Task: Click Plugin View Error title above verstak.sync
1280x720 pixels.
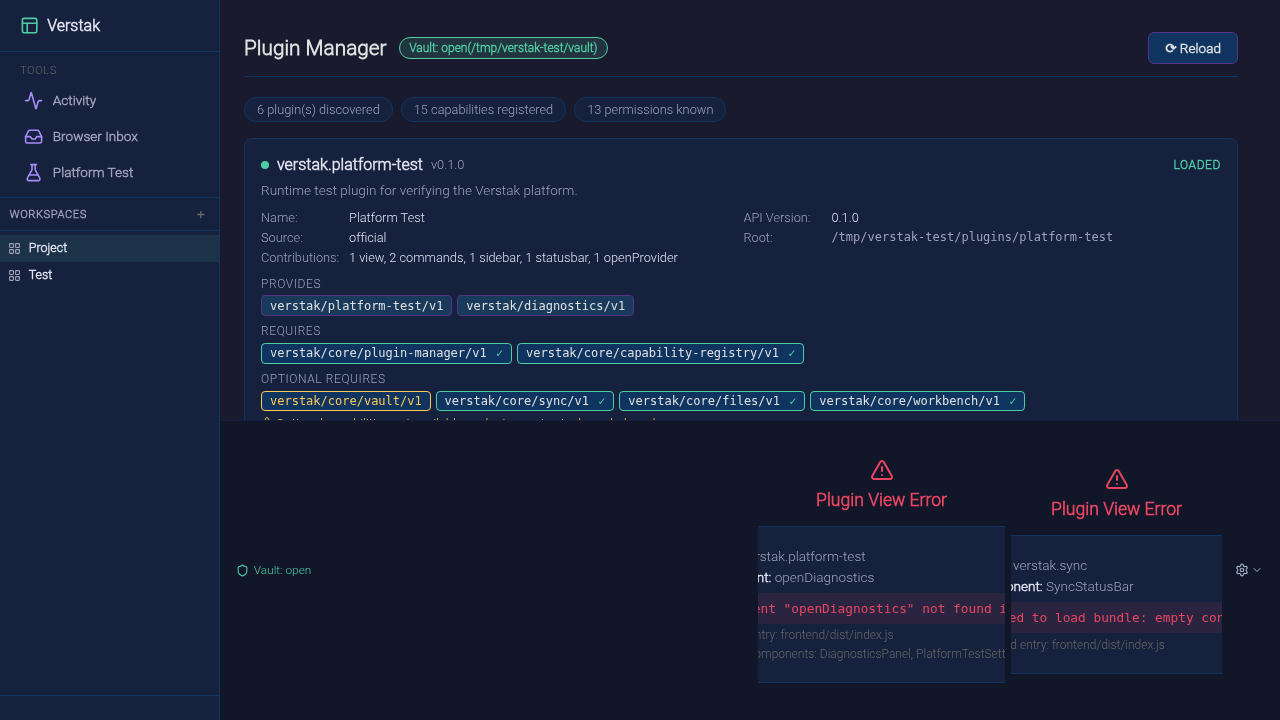Action: coord(1116,509)
